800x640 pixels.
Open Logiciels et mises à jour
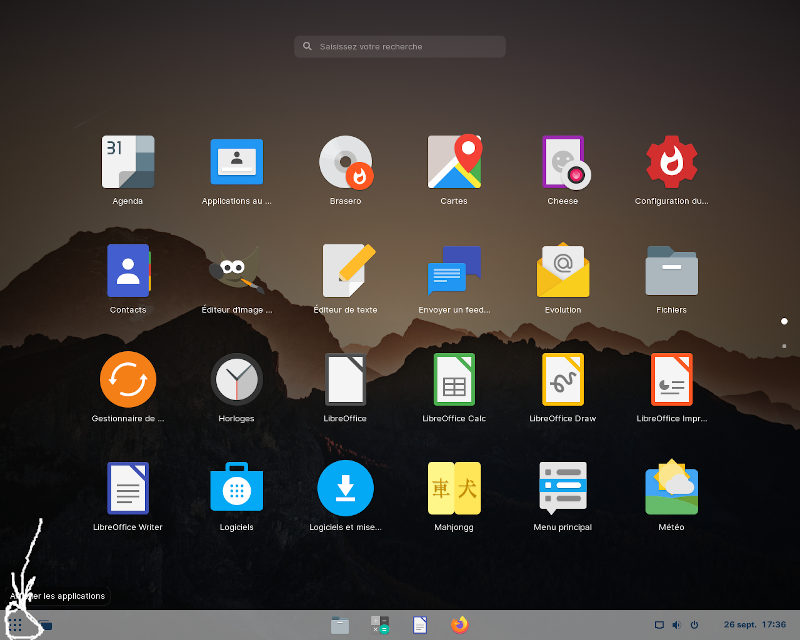point(345,488)
